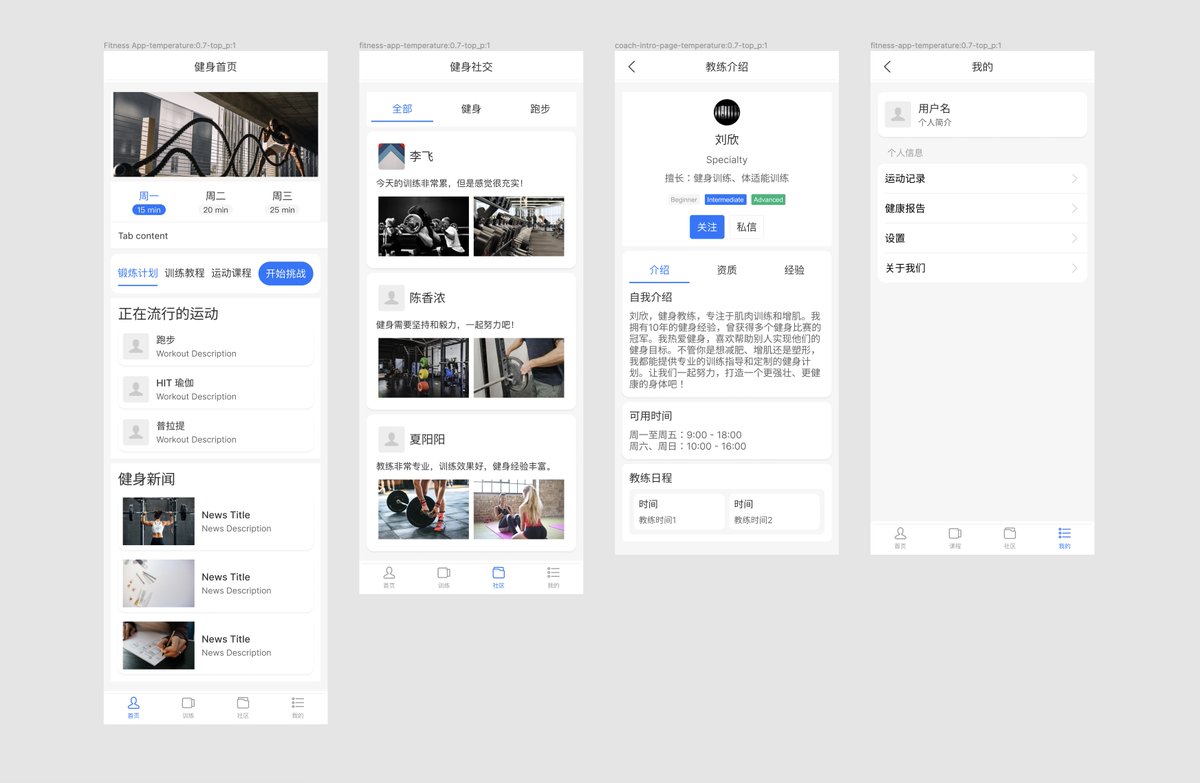Screen dimensions: 1200x783
Task: Switch to the 训练教程 tab
Action: pyautogui.click(x=185, y=273)
